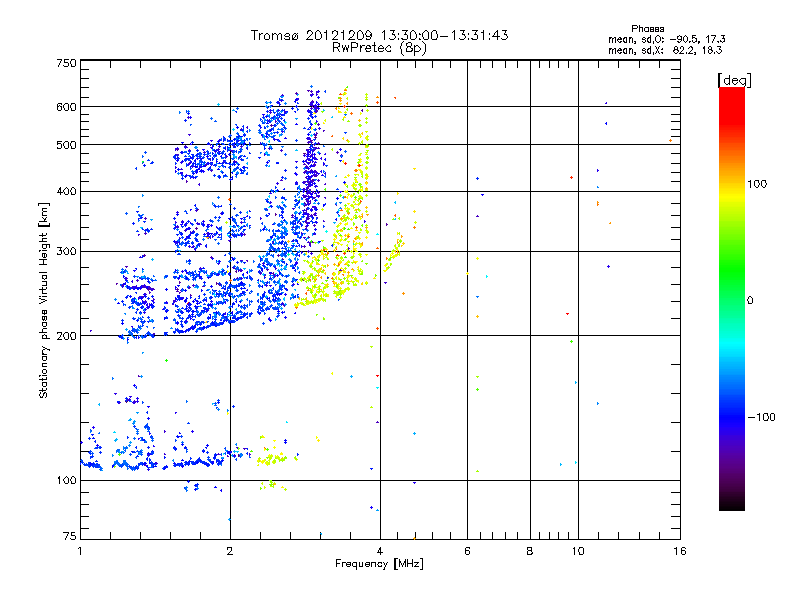
Task: Click the x-axis tick label '8'
Action: [530, 551]
